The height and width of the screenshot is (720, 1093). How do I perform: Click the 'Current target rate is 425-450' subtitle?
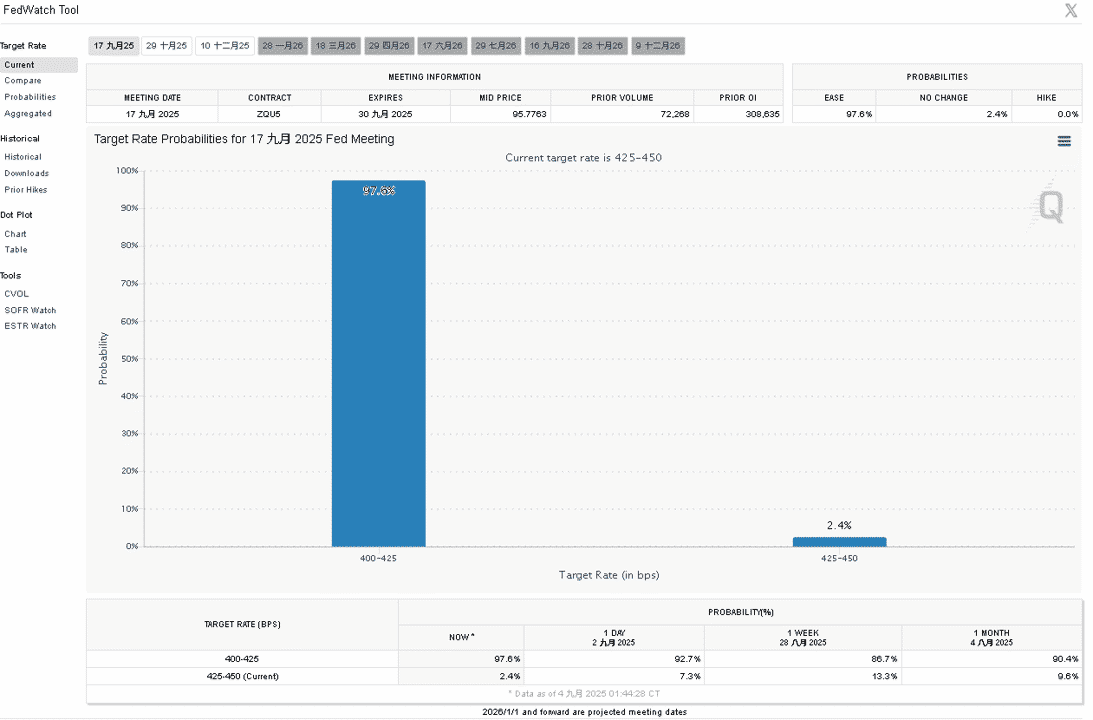583,158
